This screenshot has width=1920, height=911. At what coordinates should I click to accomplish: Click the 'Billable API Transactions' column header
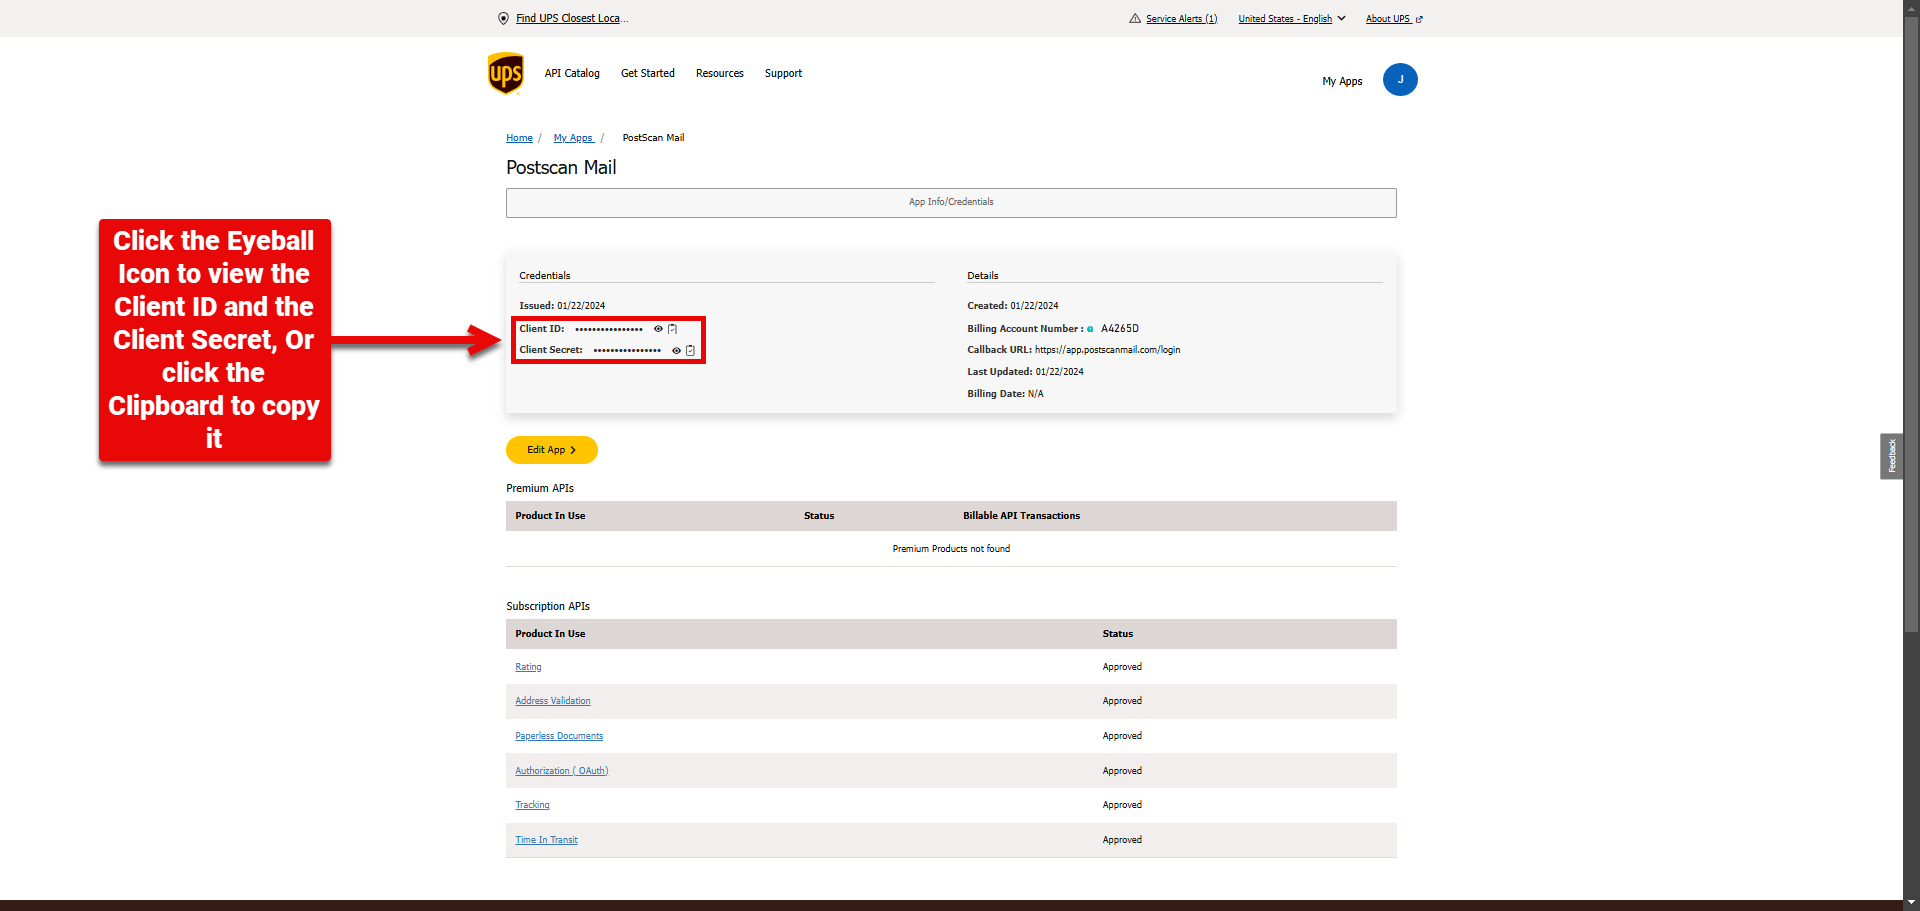(x=1021, y=516)
